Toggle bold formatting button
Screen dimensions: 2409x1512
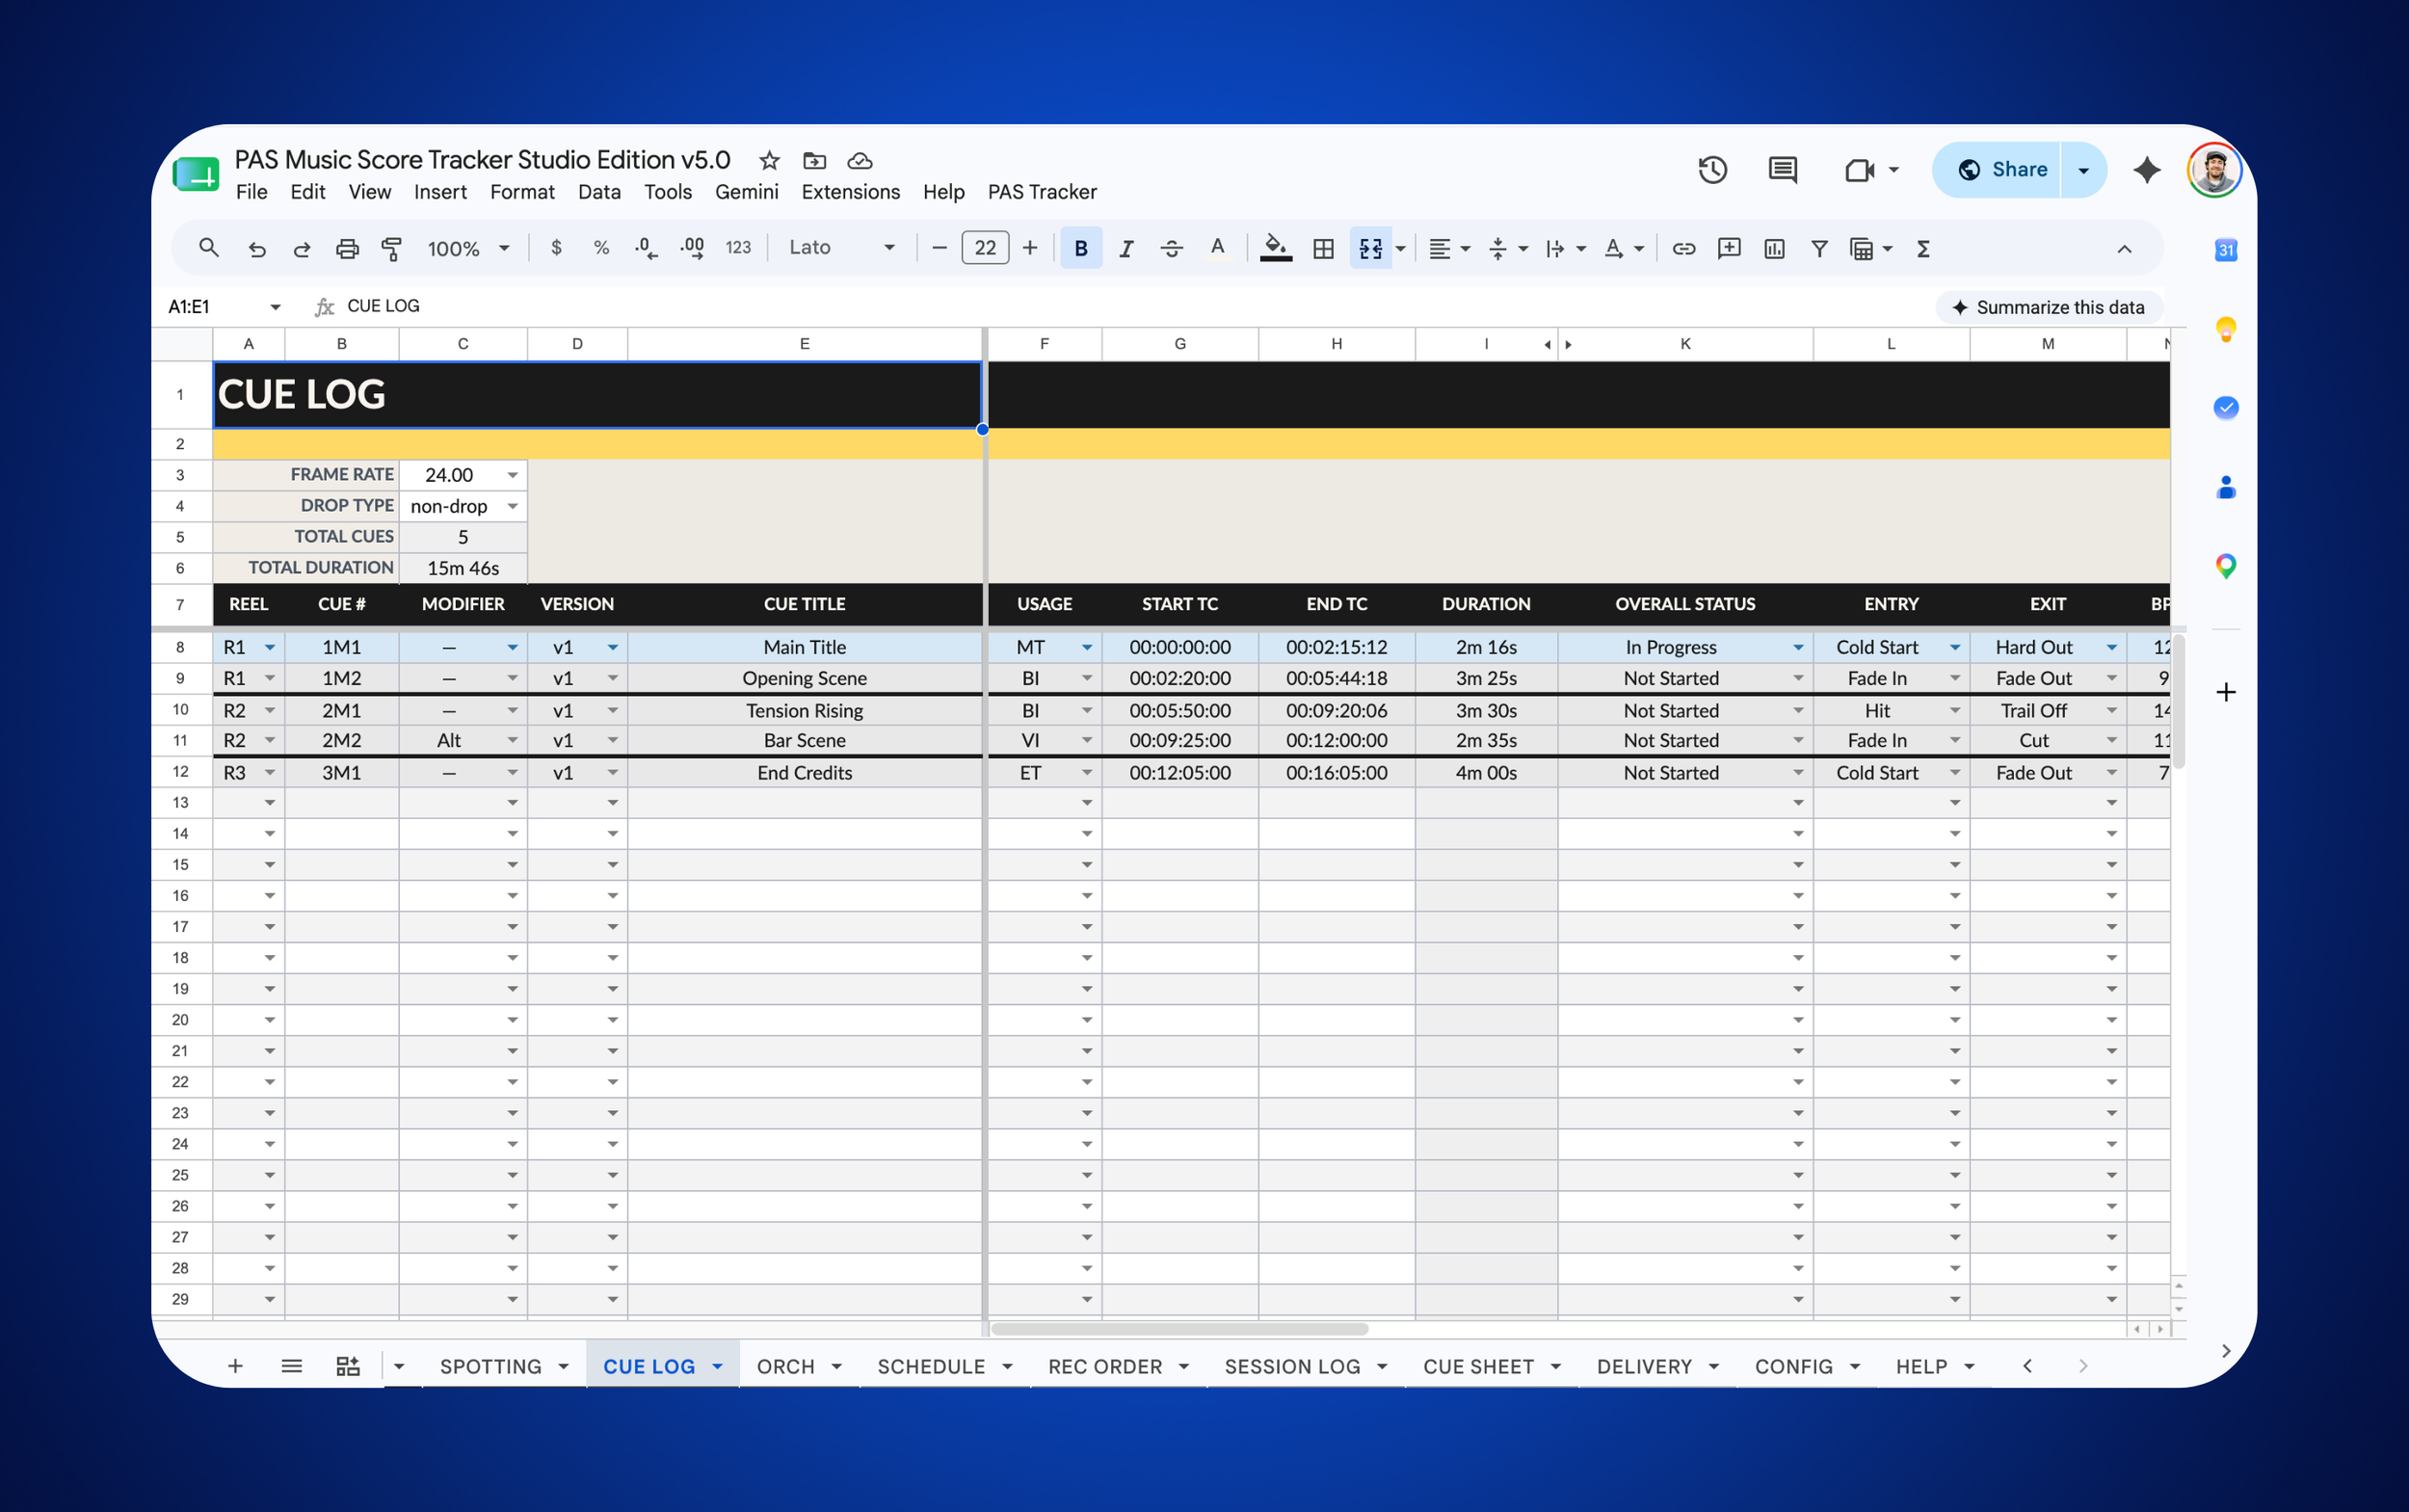coord(1081,248)
